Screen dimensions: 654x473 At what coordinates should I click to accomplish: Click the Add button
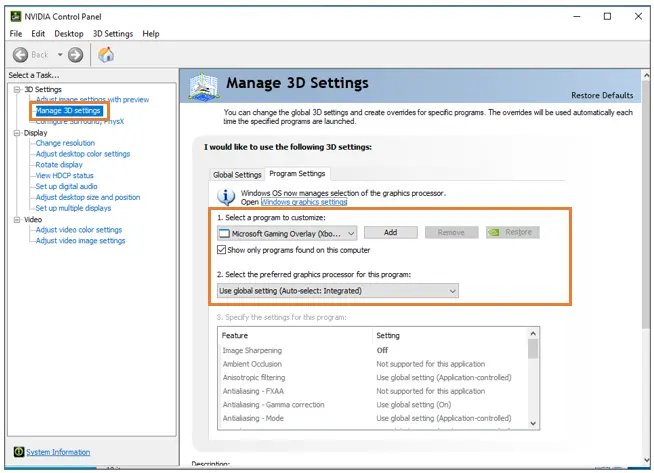[390, 232]
